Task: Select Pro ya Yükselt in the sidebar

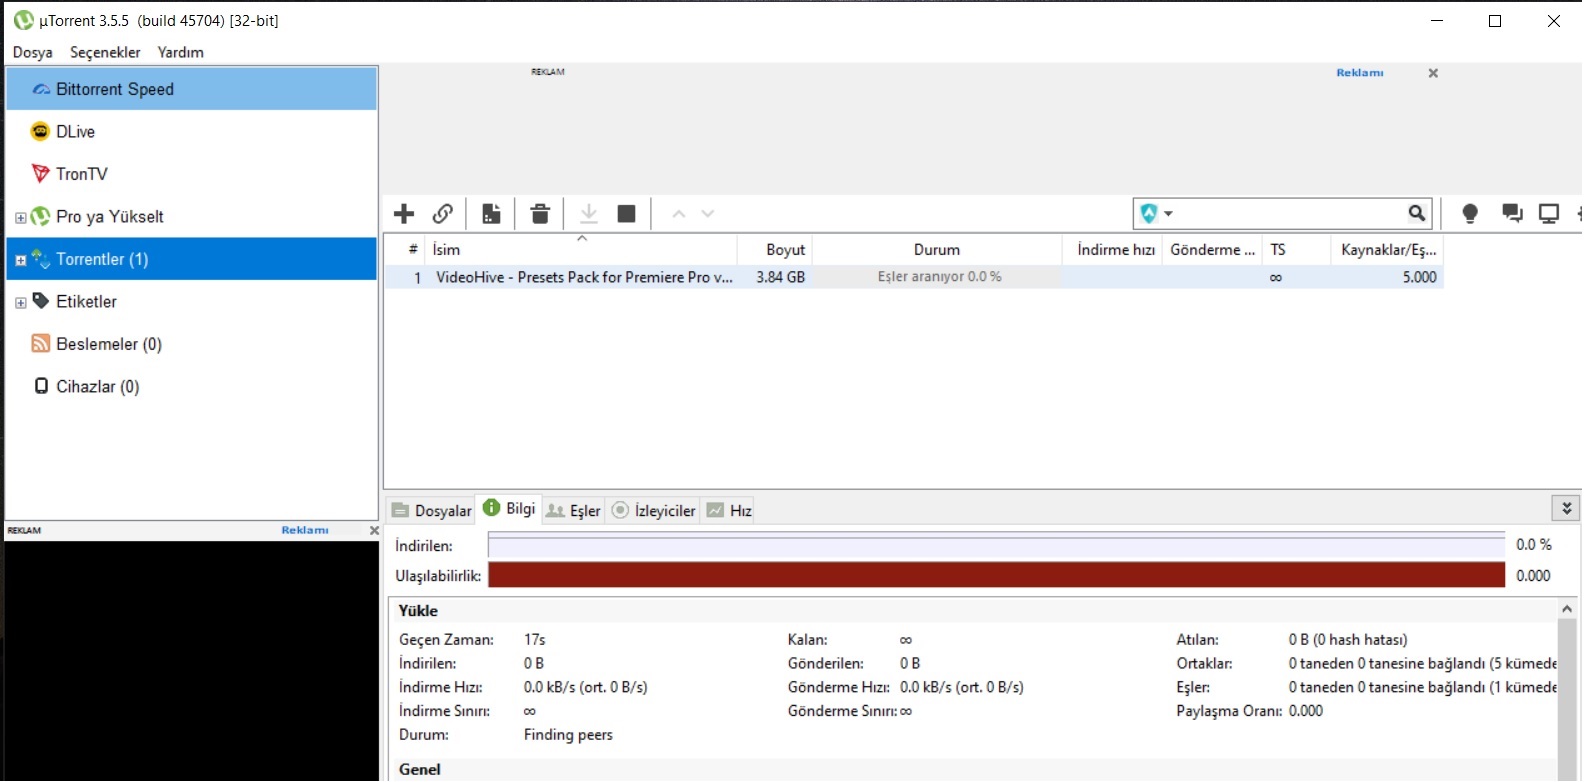Action: click(x=192, y=216)
